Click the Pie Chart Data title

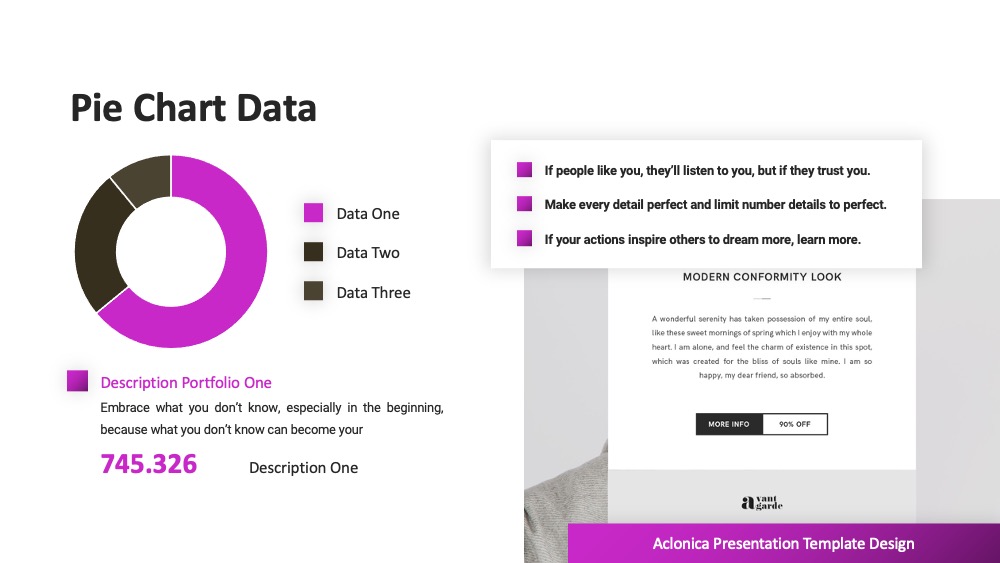coord(193,108)
